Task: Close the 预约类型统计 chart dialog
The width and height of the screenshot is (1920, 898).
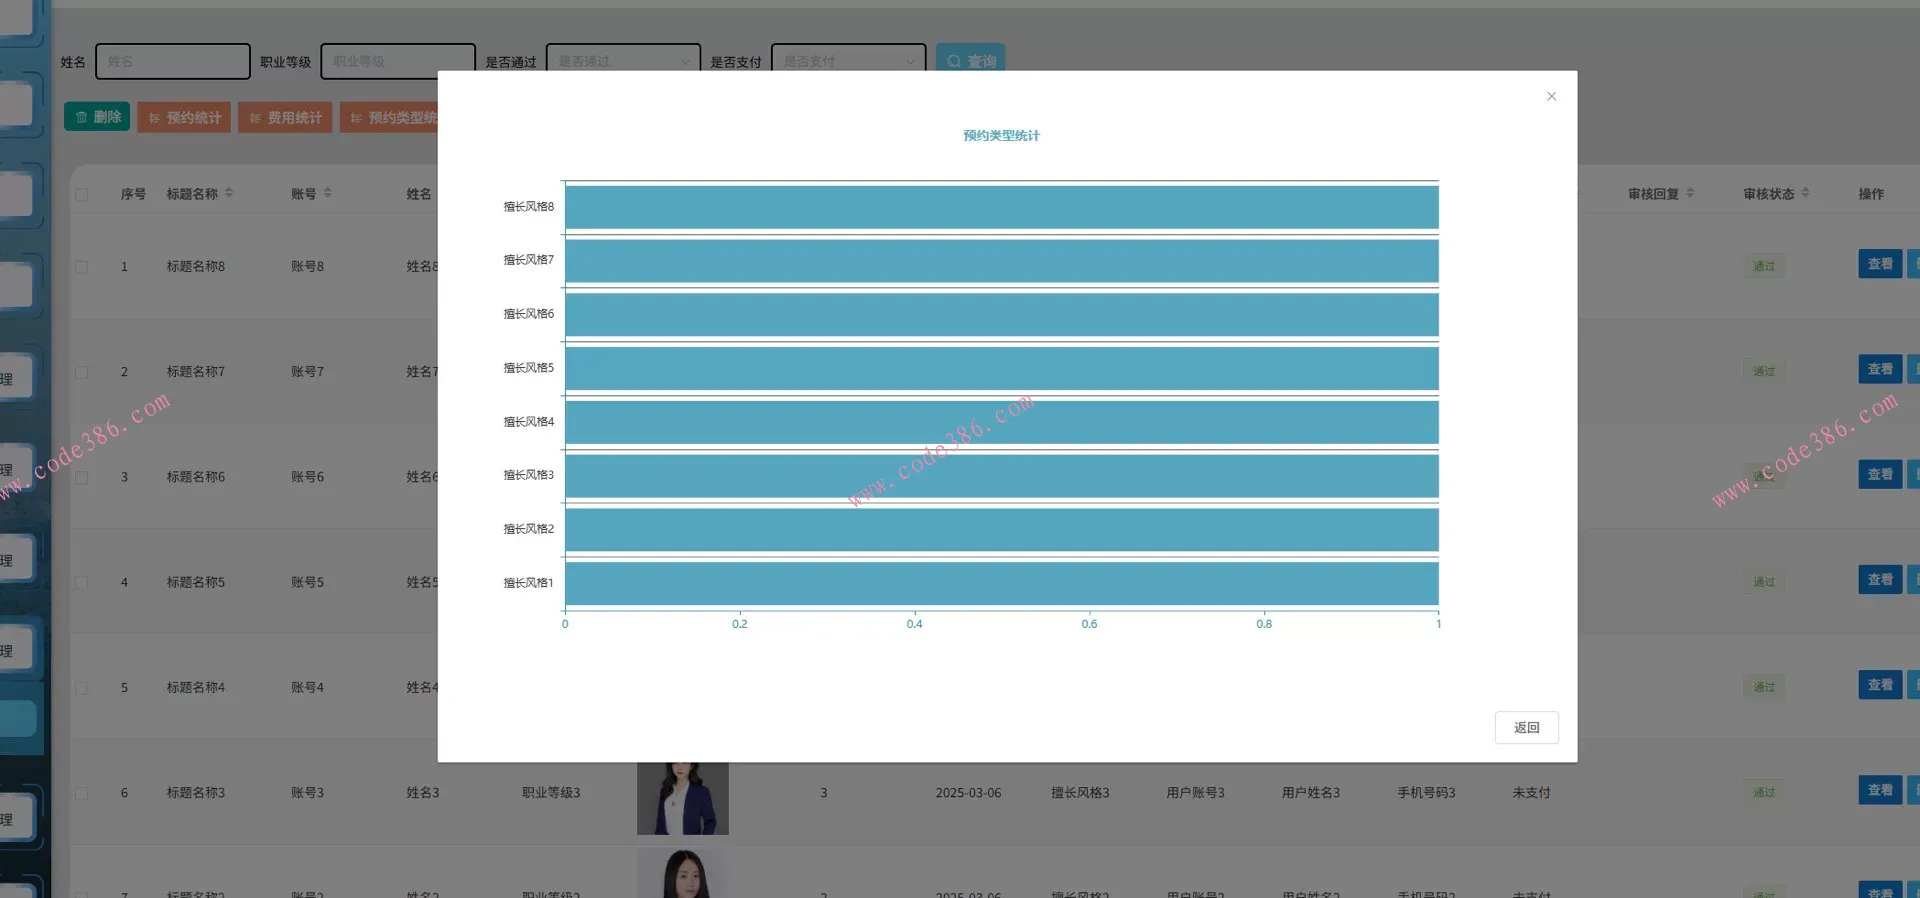Action: coord(1551,96)
